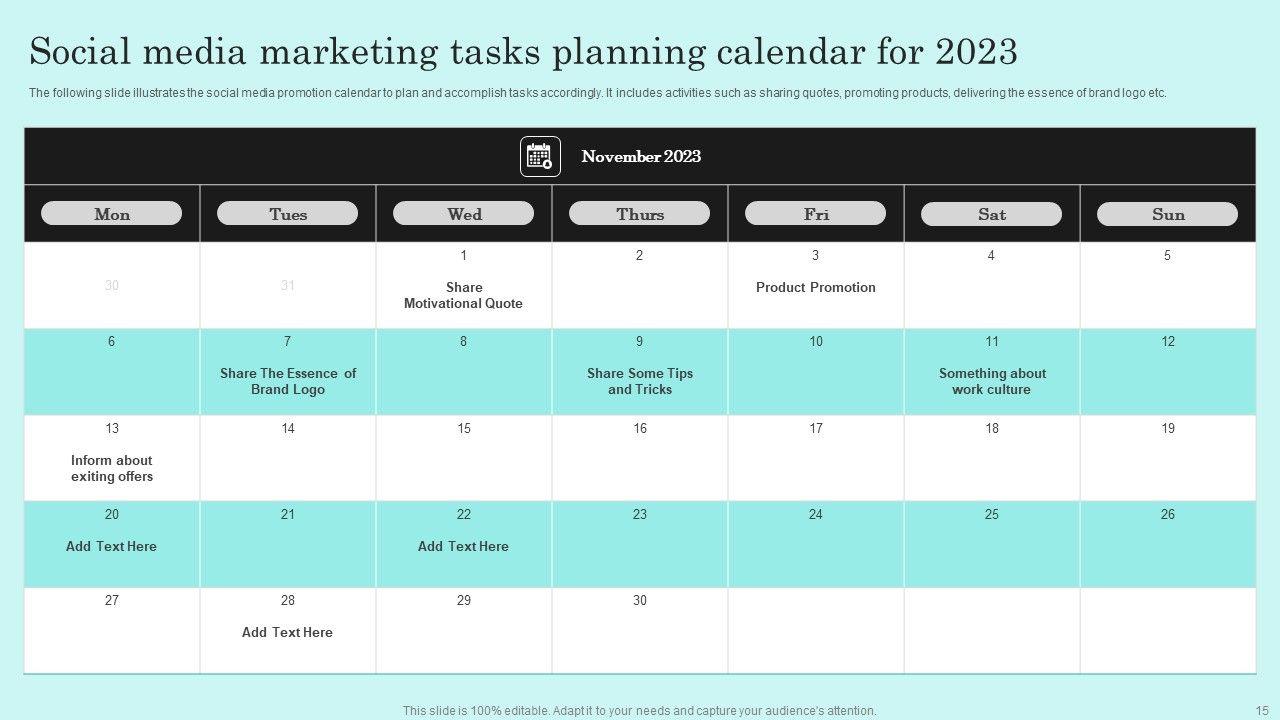
Task: Select the Thurs day header pill
Action: [639, 214]
